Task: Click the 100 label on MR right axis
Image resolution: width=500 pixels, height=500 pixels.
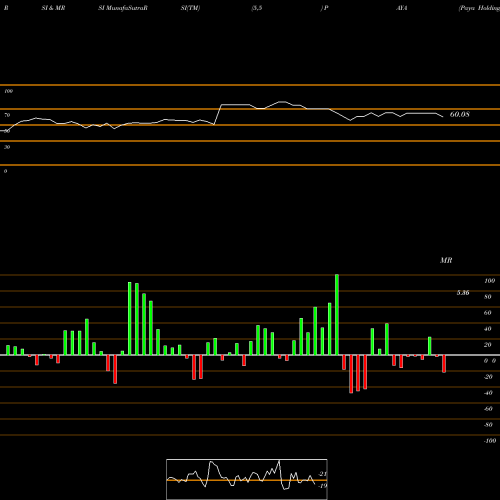Action: [x=489, y=281]
